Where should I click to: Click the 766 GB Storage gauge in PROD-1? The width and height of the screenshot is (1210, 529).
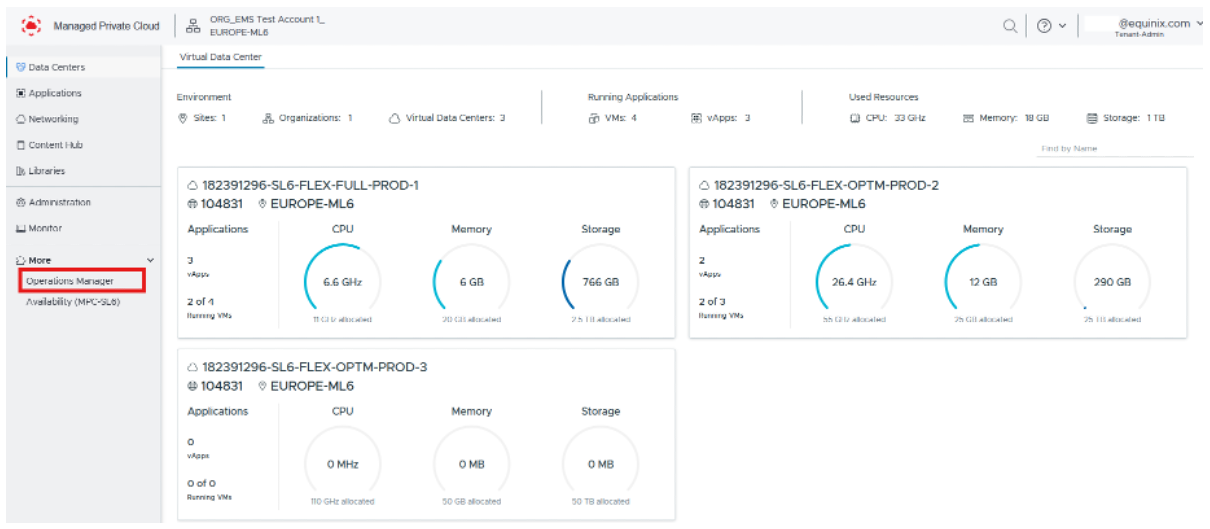[x=600, y=282]
